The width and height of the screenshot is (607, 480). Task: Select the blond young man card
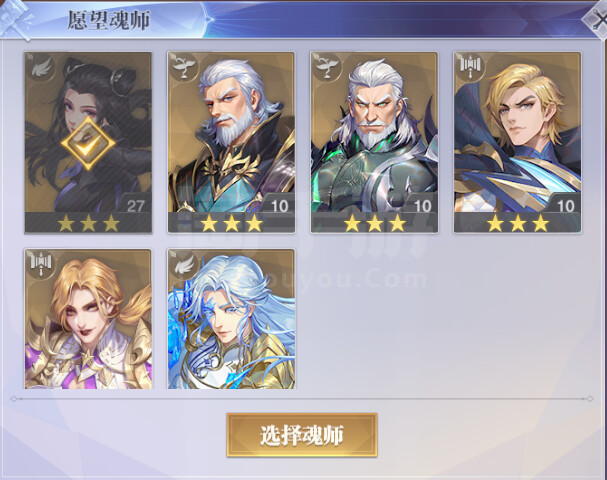click(x=517, y=142)
